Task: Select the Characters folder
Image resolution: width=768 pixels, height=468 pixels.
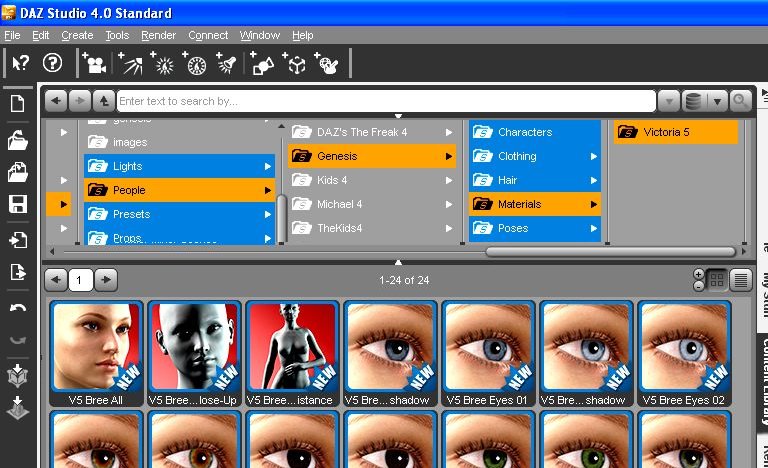Action: pos(534,132)
